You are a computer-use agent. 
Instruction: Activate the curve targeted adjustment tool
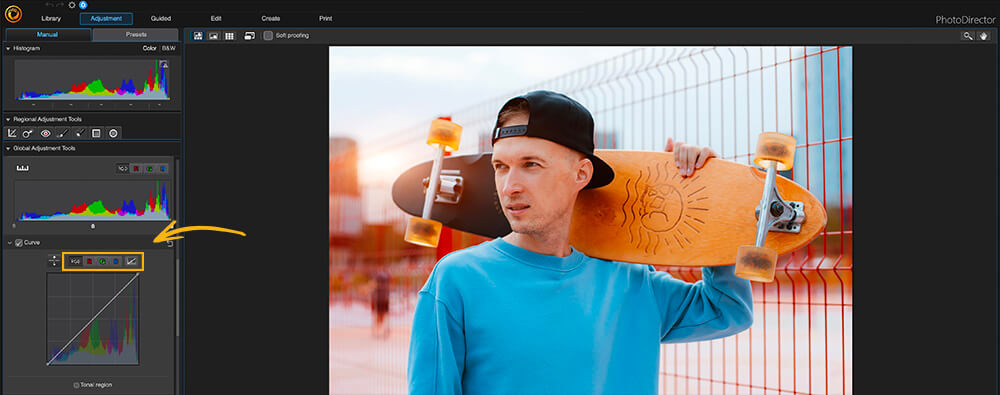[54, 261]
